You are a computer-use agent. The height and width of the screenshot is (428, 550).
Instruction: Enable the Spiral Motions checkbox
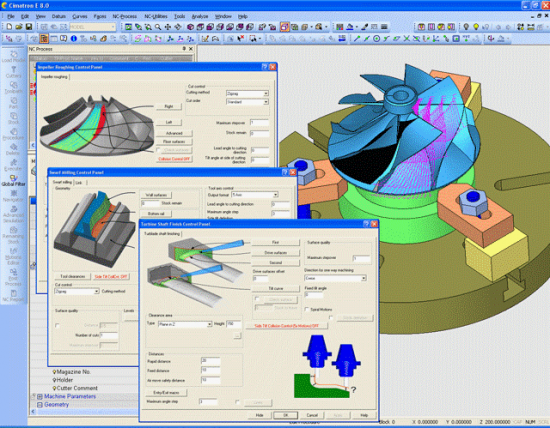307,309
